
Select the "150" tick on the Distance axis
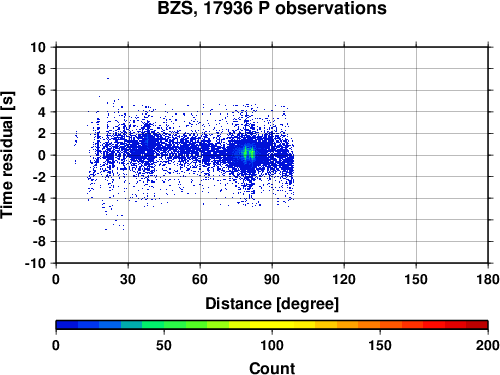pos(416,279)
